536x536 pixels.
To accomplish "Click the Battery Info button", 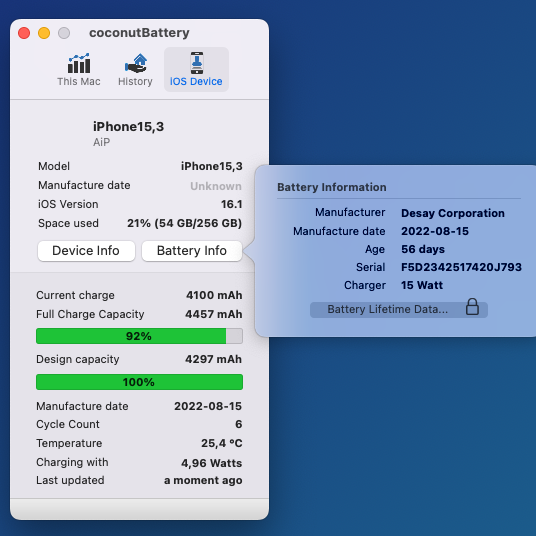I will coord(192,251).
